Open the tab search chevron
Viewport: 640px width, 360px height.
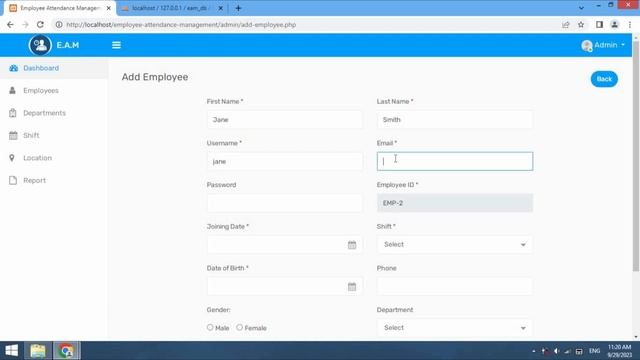581,8
